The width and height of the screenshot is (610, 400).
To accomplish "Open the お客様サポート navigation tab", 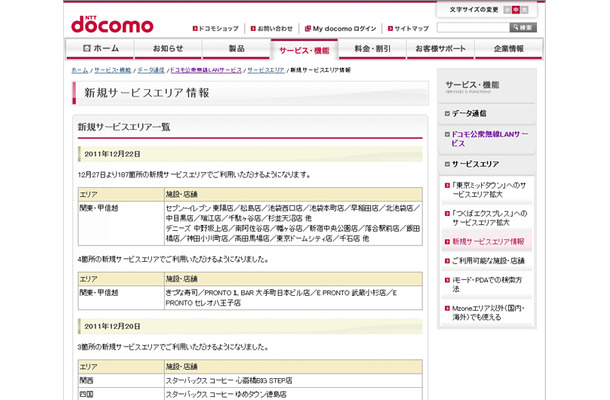I will pyautogui.click(x=440, y=49).
